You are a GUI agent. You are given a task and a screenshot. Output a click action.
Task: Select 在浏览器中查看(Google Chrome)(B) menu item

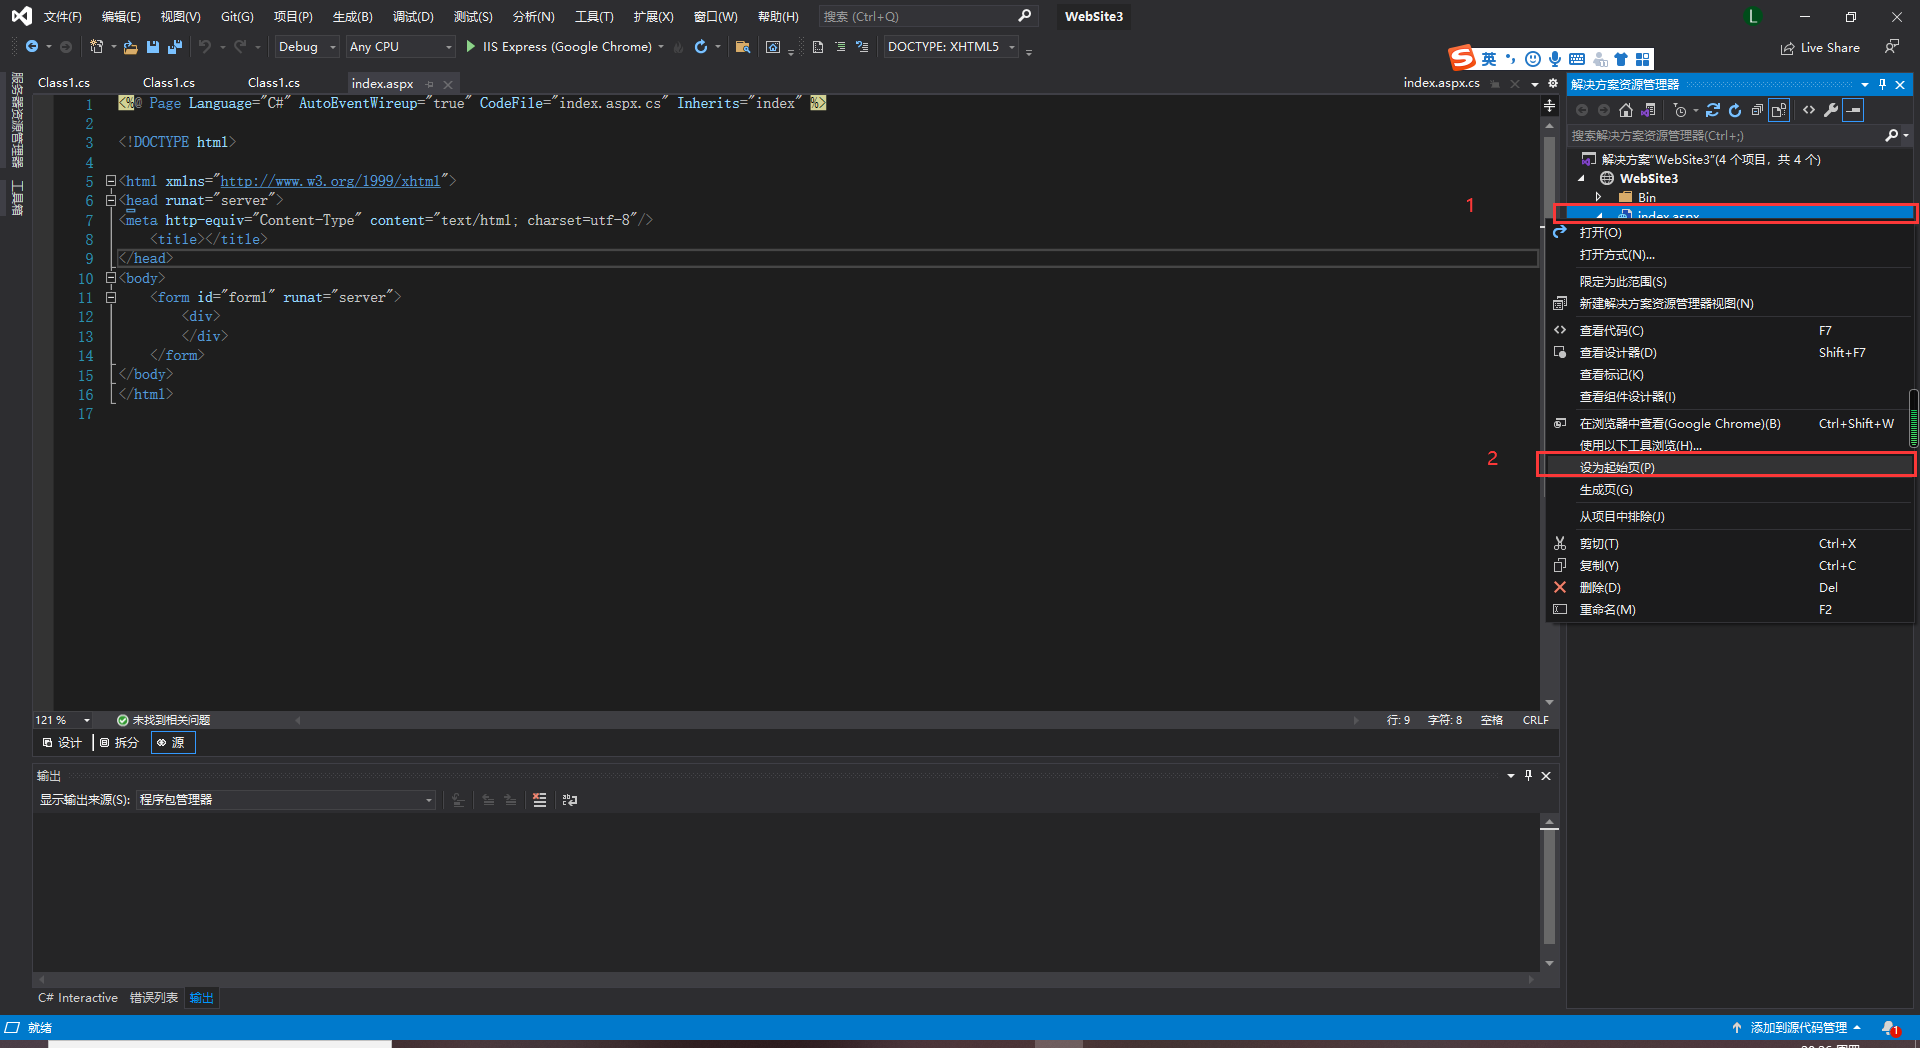click(1730, 423)
